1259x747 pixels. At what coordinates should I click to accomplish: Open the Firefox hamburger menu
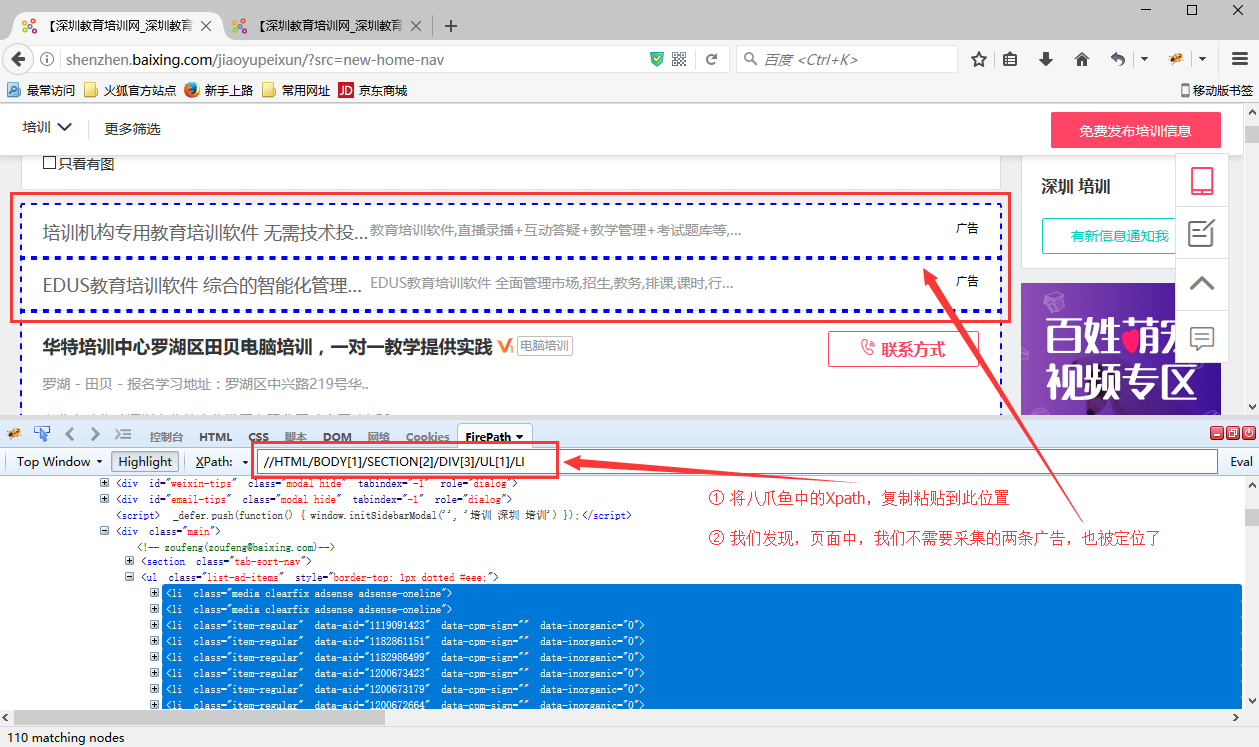point(1239,59)
